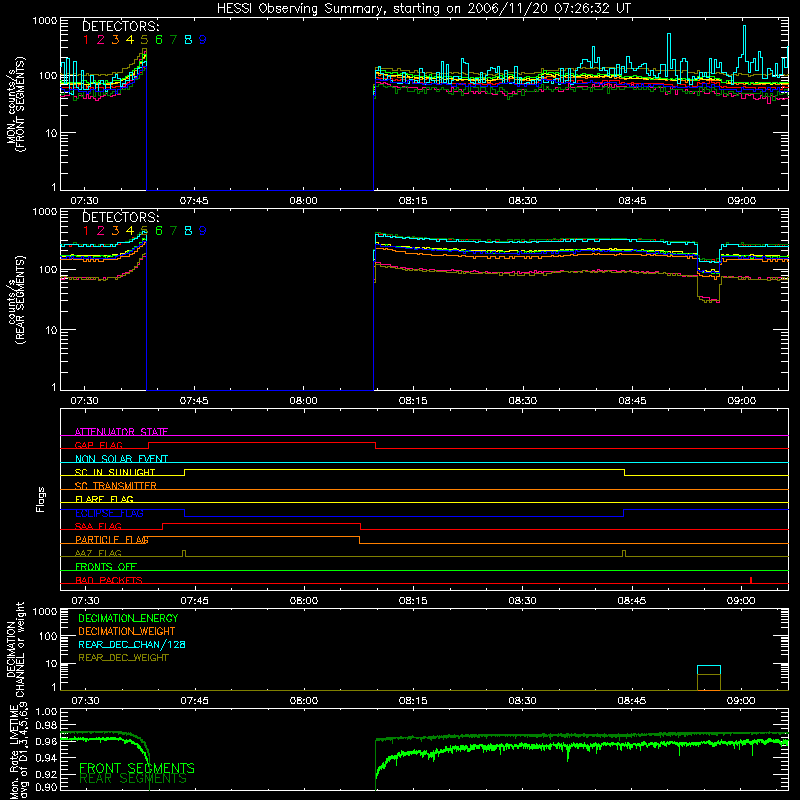The image size is (800, 800).
Task: Select the FRONTS_OFF flag label
Action: [106, 566]
